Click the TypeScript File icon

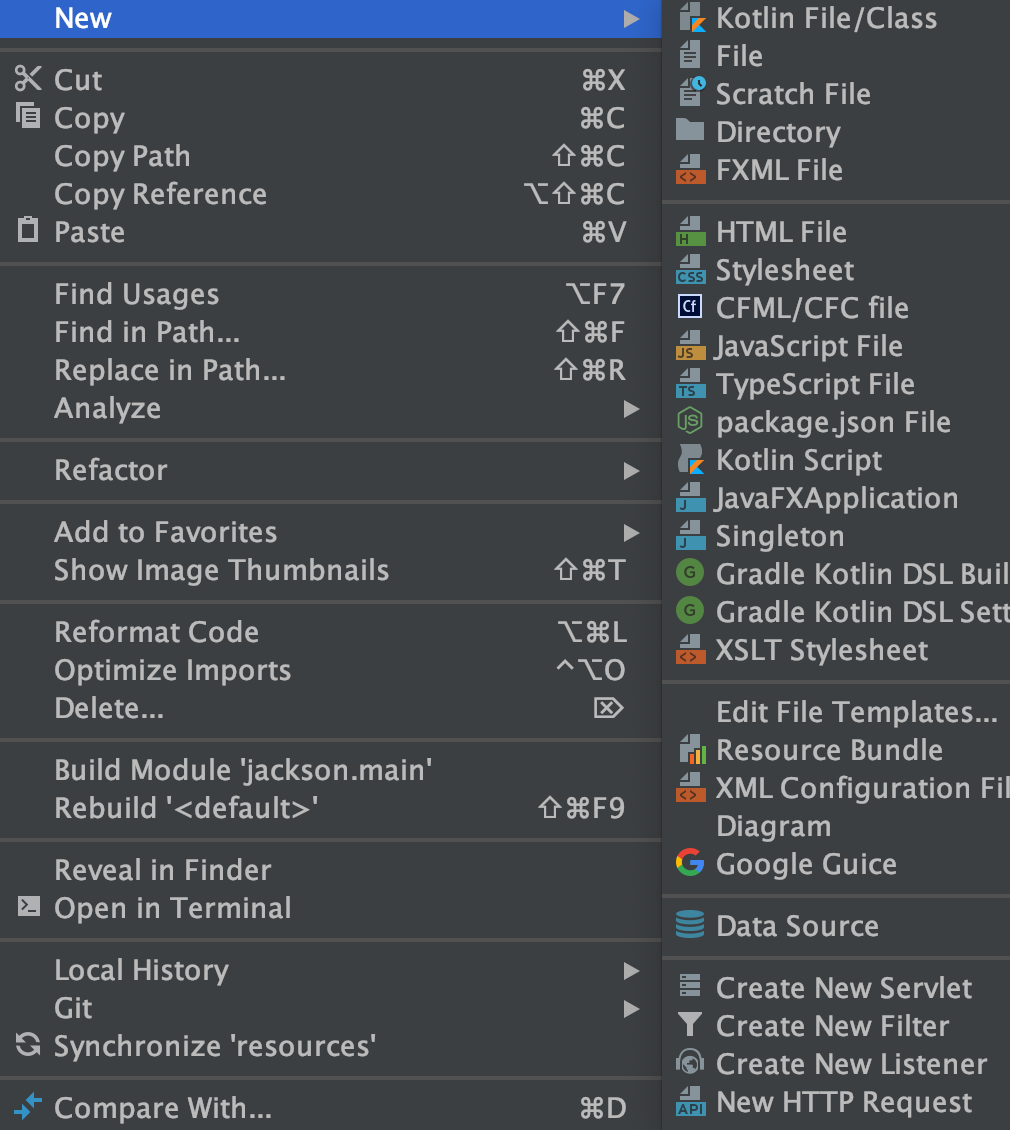691,383
